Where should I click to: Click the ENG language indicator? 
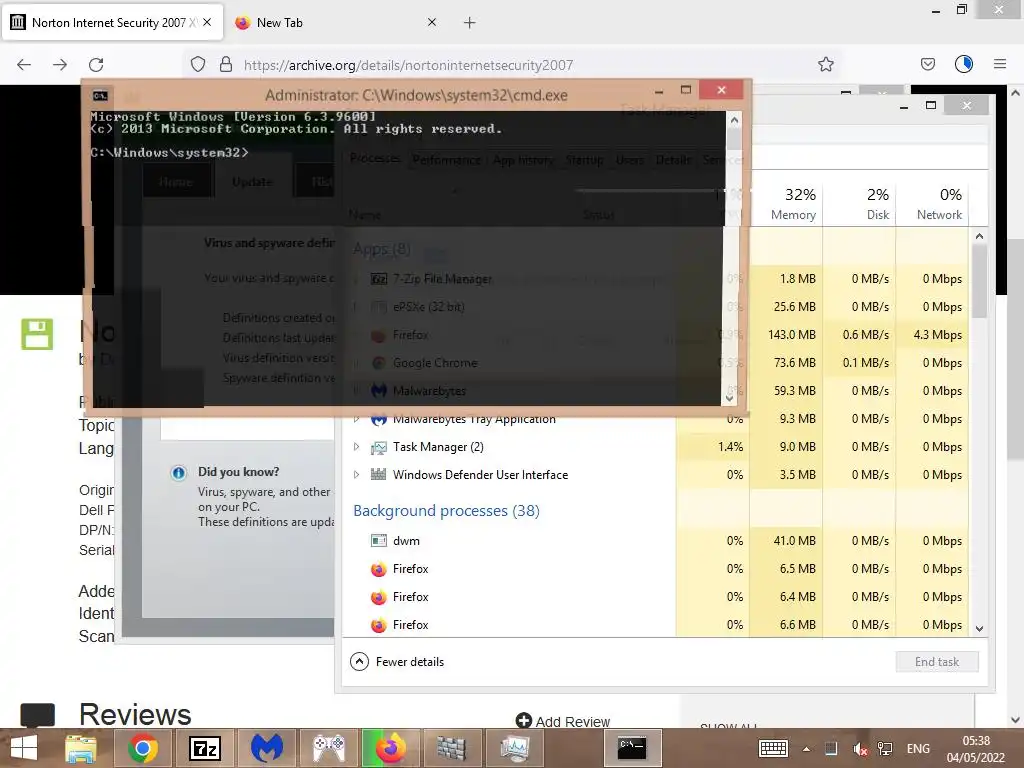coord(918,749)
